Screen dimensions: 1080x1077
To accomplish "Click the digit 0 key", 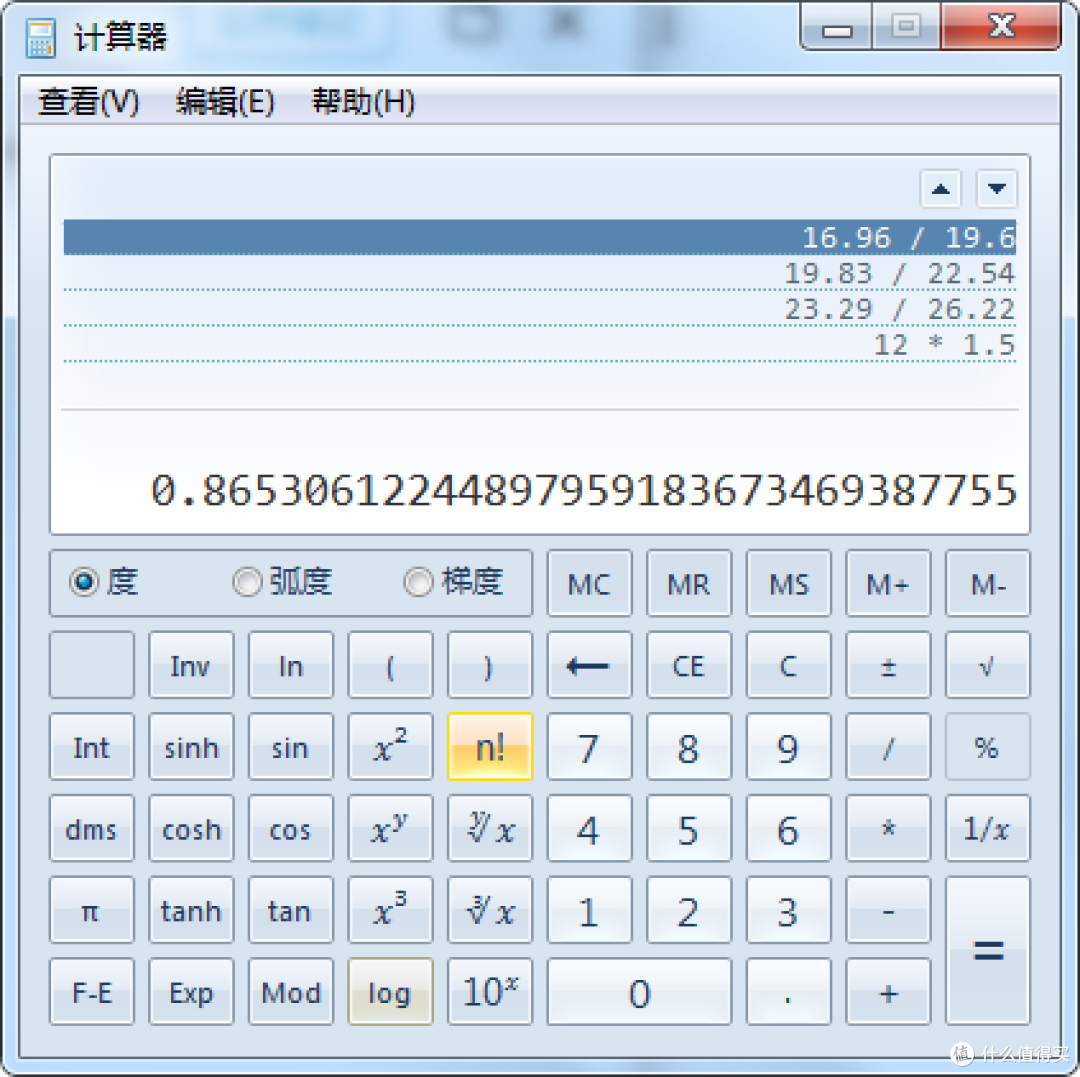I will (639, 992).
